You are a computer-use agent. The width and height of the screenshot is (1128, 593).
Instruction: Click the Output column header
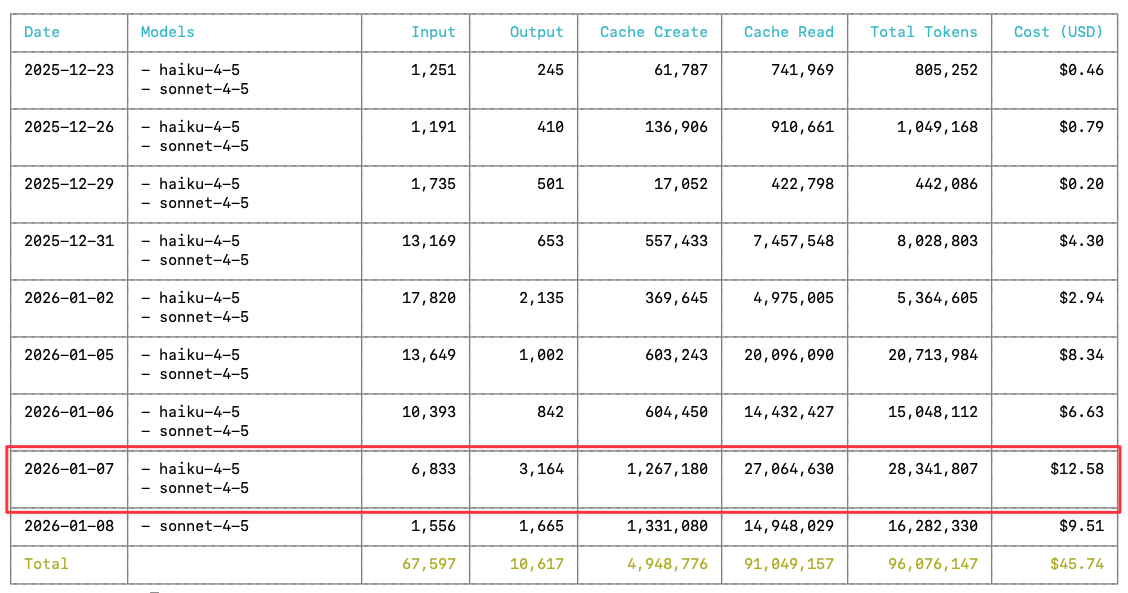coord(536,32)
